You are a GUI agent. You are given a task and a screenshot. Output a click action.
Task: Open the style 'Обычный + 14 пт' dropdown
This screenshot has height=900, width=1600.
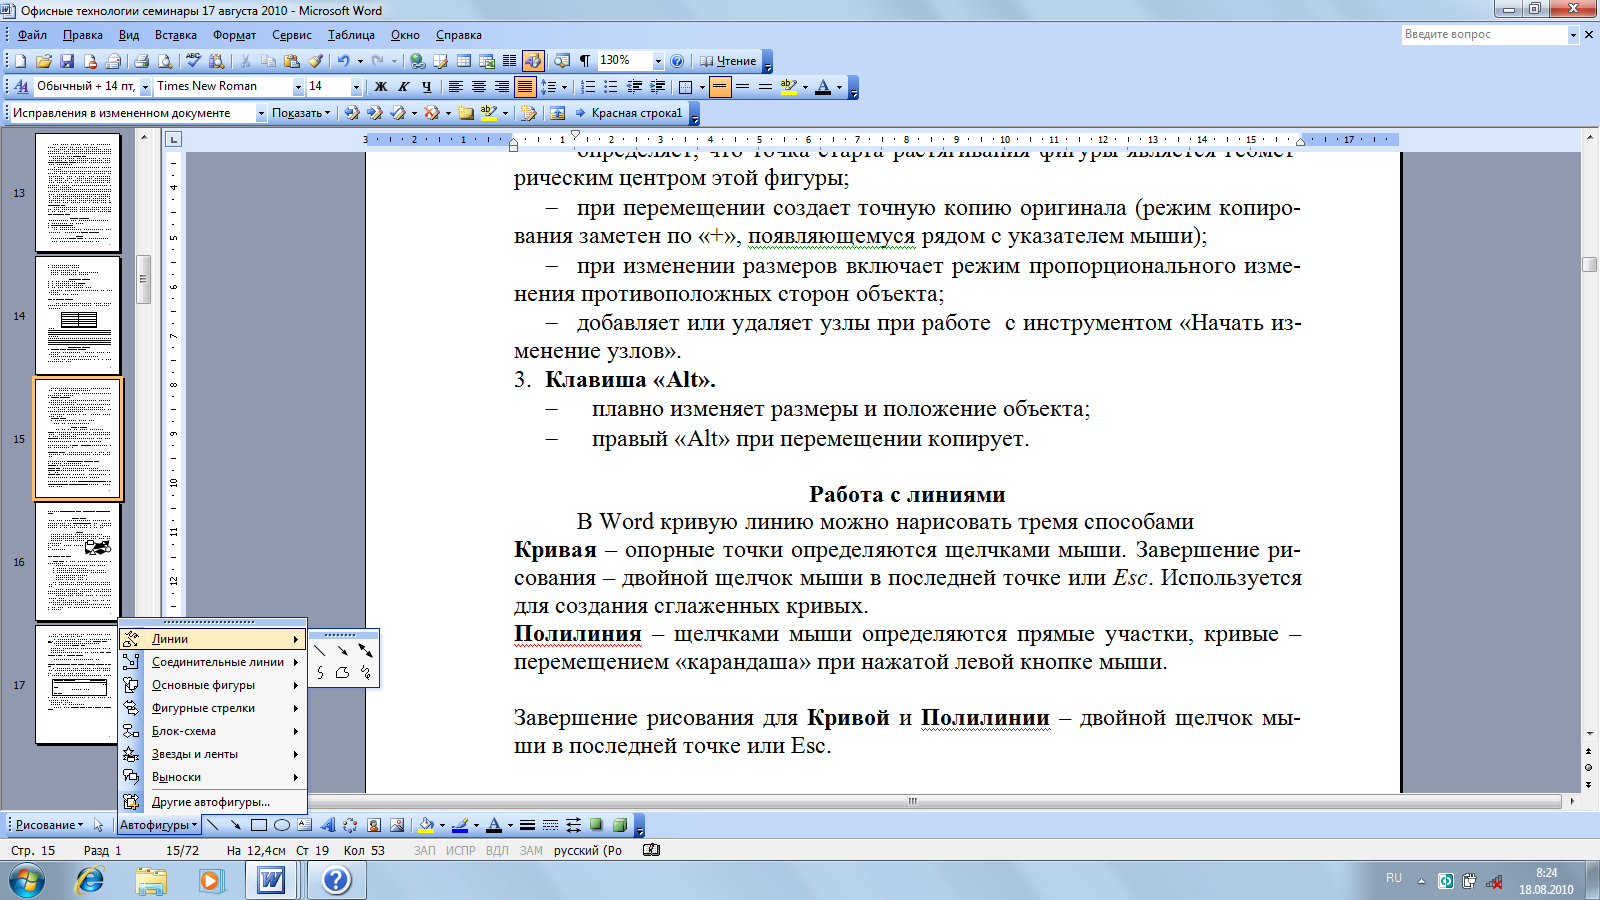pyautogui.click(x=145, y=87)
